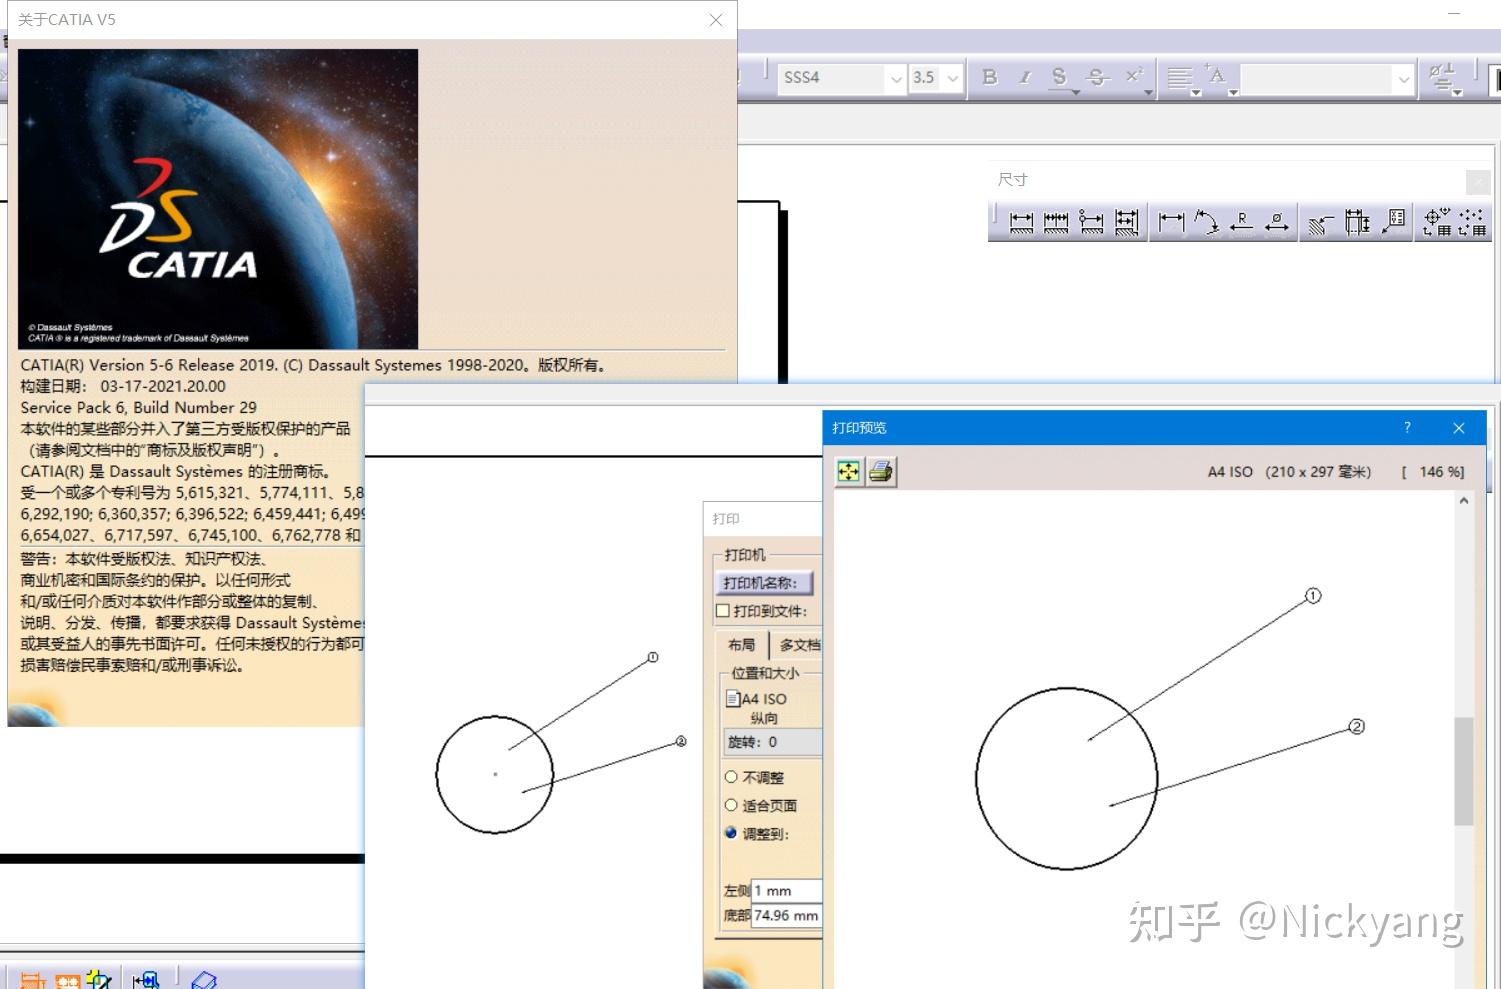Select the cumulated dimensions tool
Screen dimensions: 1501x989
pyautogui.click(x=1091, y=222)
